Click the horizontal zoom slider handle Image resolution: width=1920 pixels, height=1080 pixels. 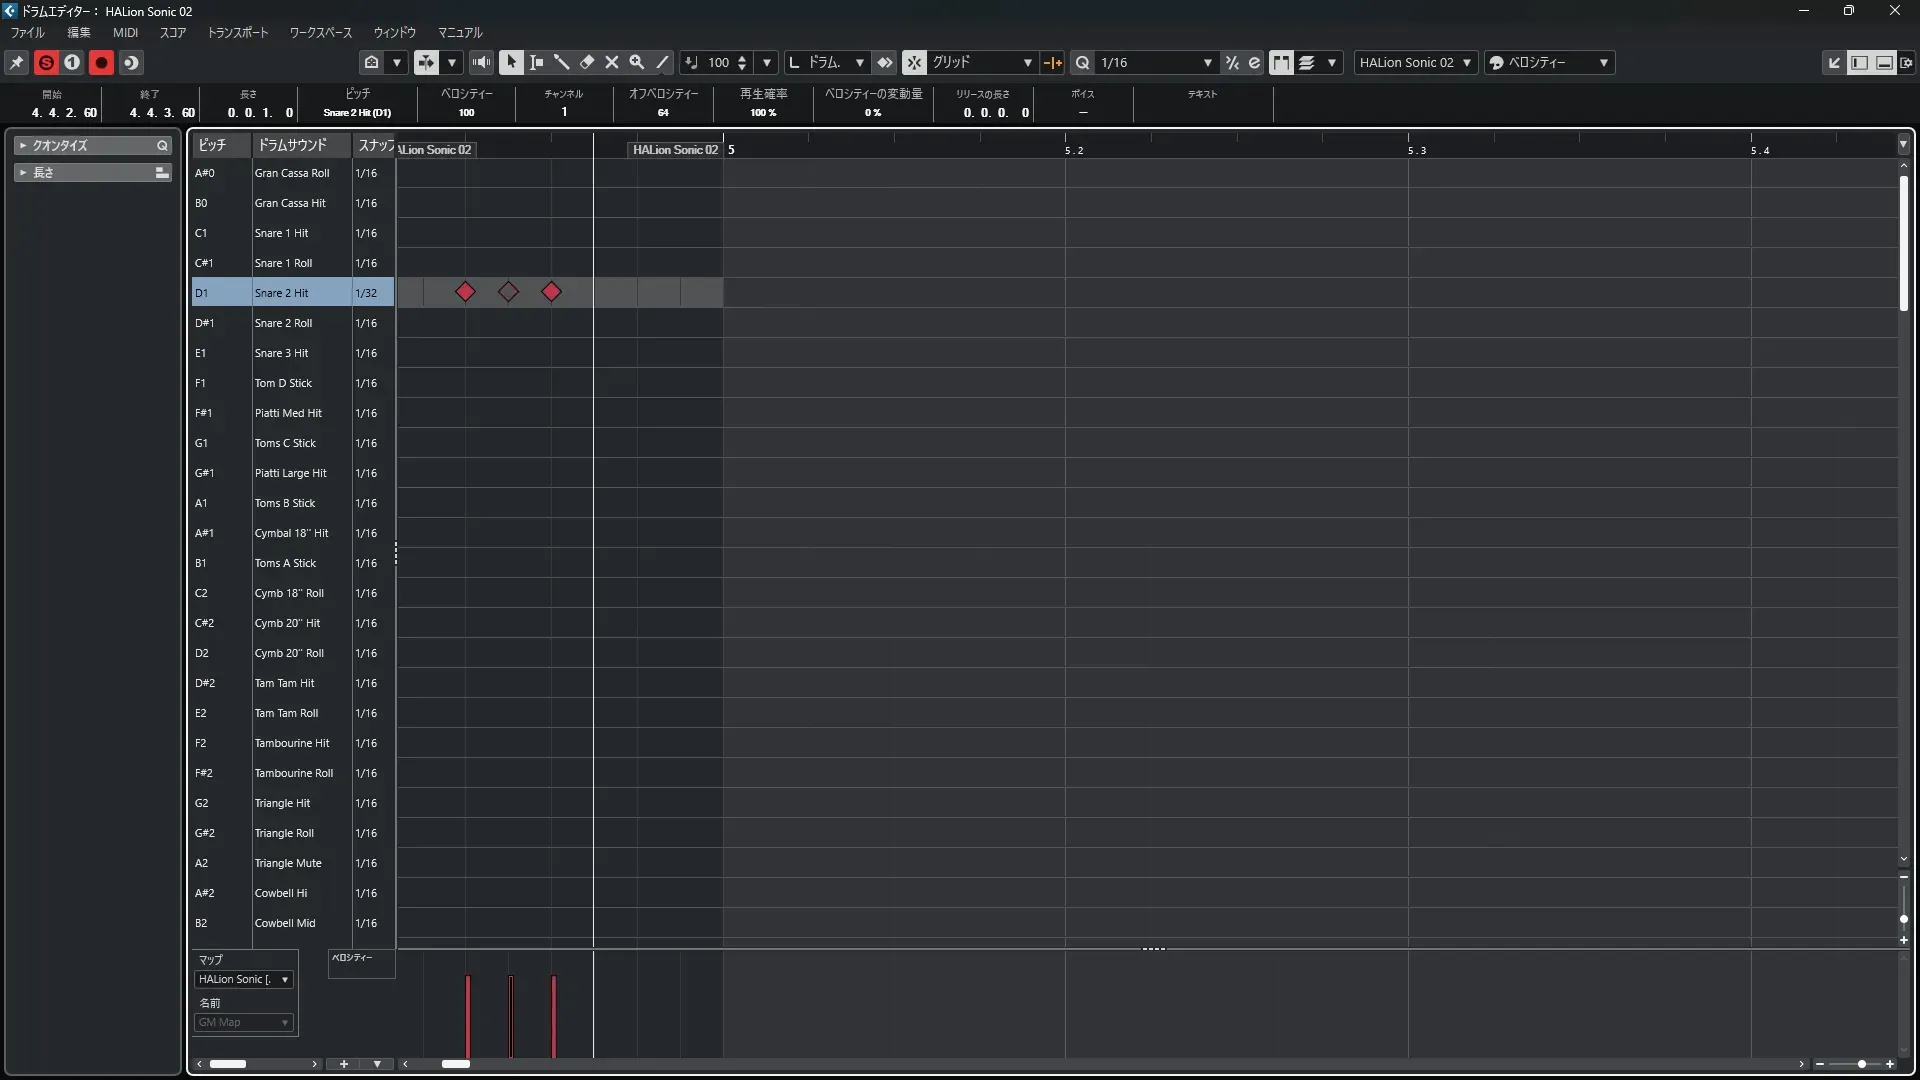click(1862, 1064)
